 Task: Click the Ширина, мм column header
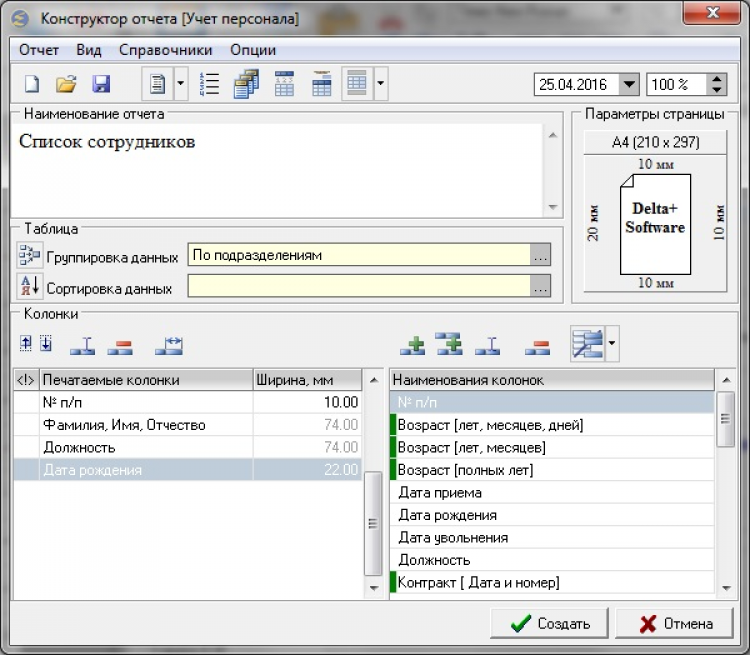[x=307, y=380]
